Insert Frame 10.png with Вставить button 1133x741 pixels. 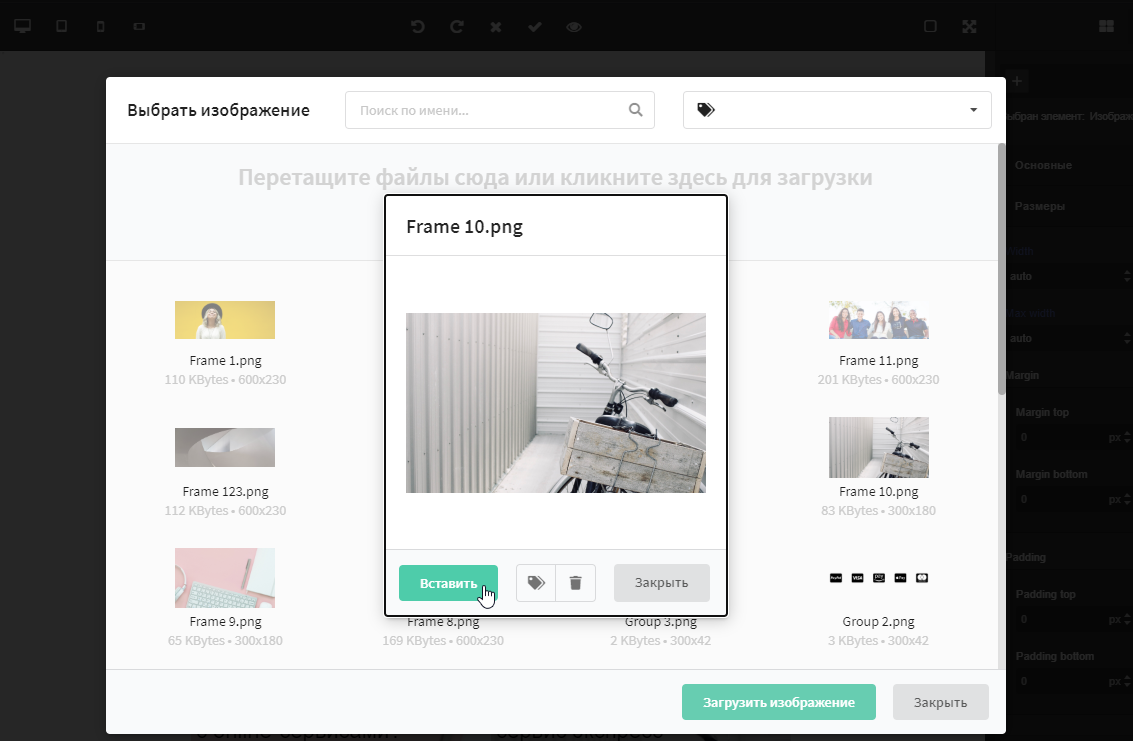point(448,583)
